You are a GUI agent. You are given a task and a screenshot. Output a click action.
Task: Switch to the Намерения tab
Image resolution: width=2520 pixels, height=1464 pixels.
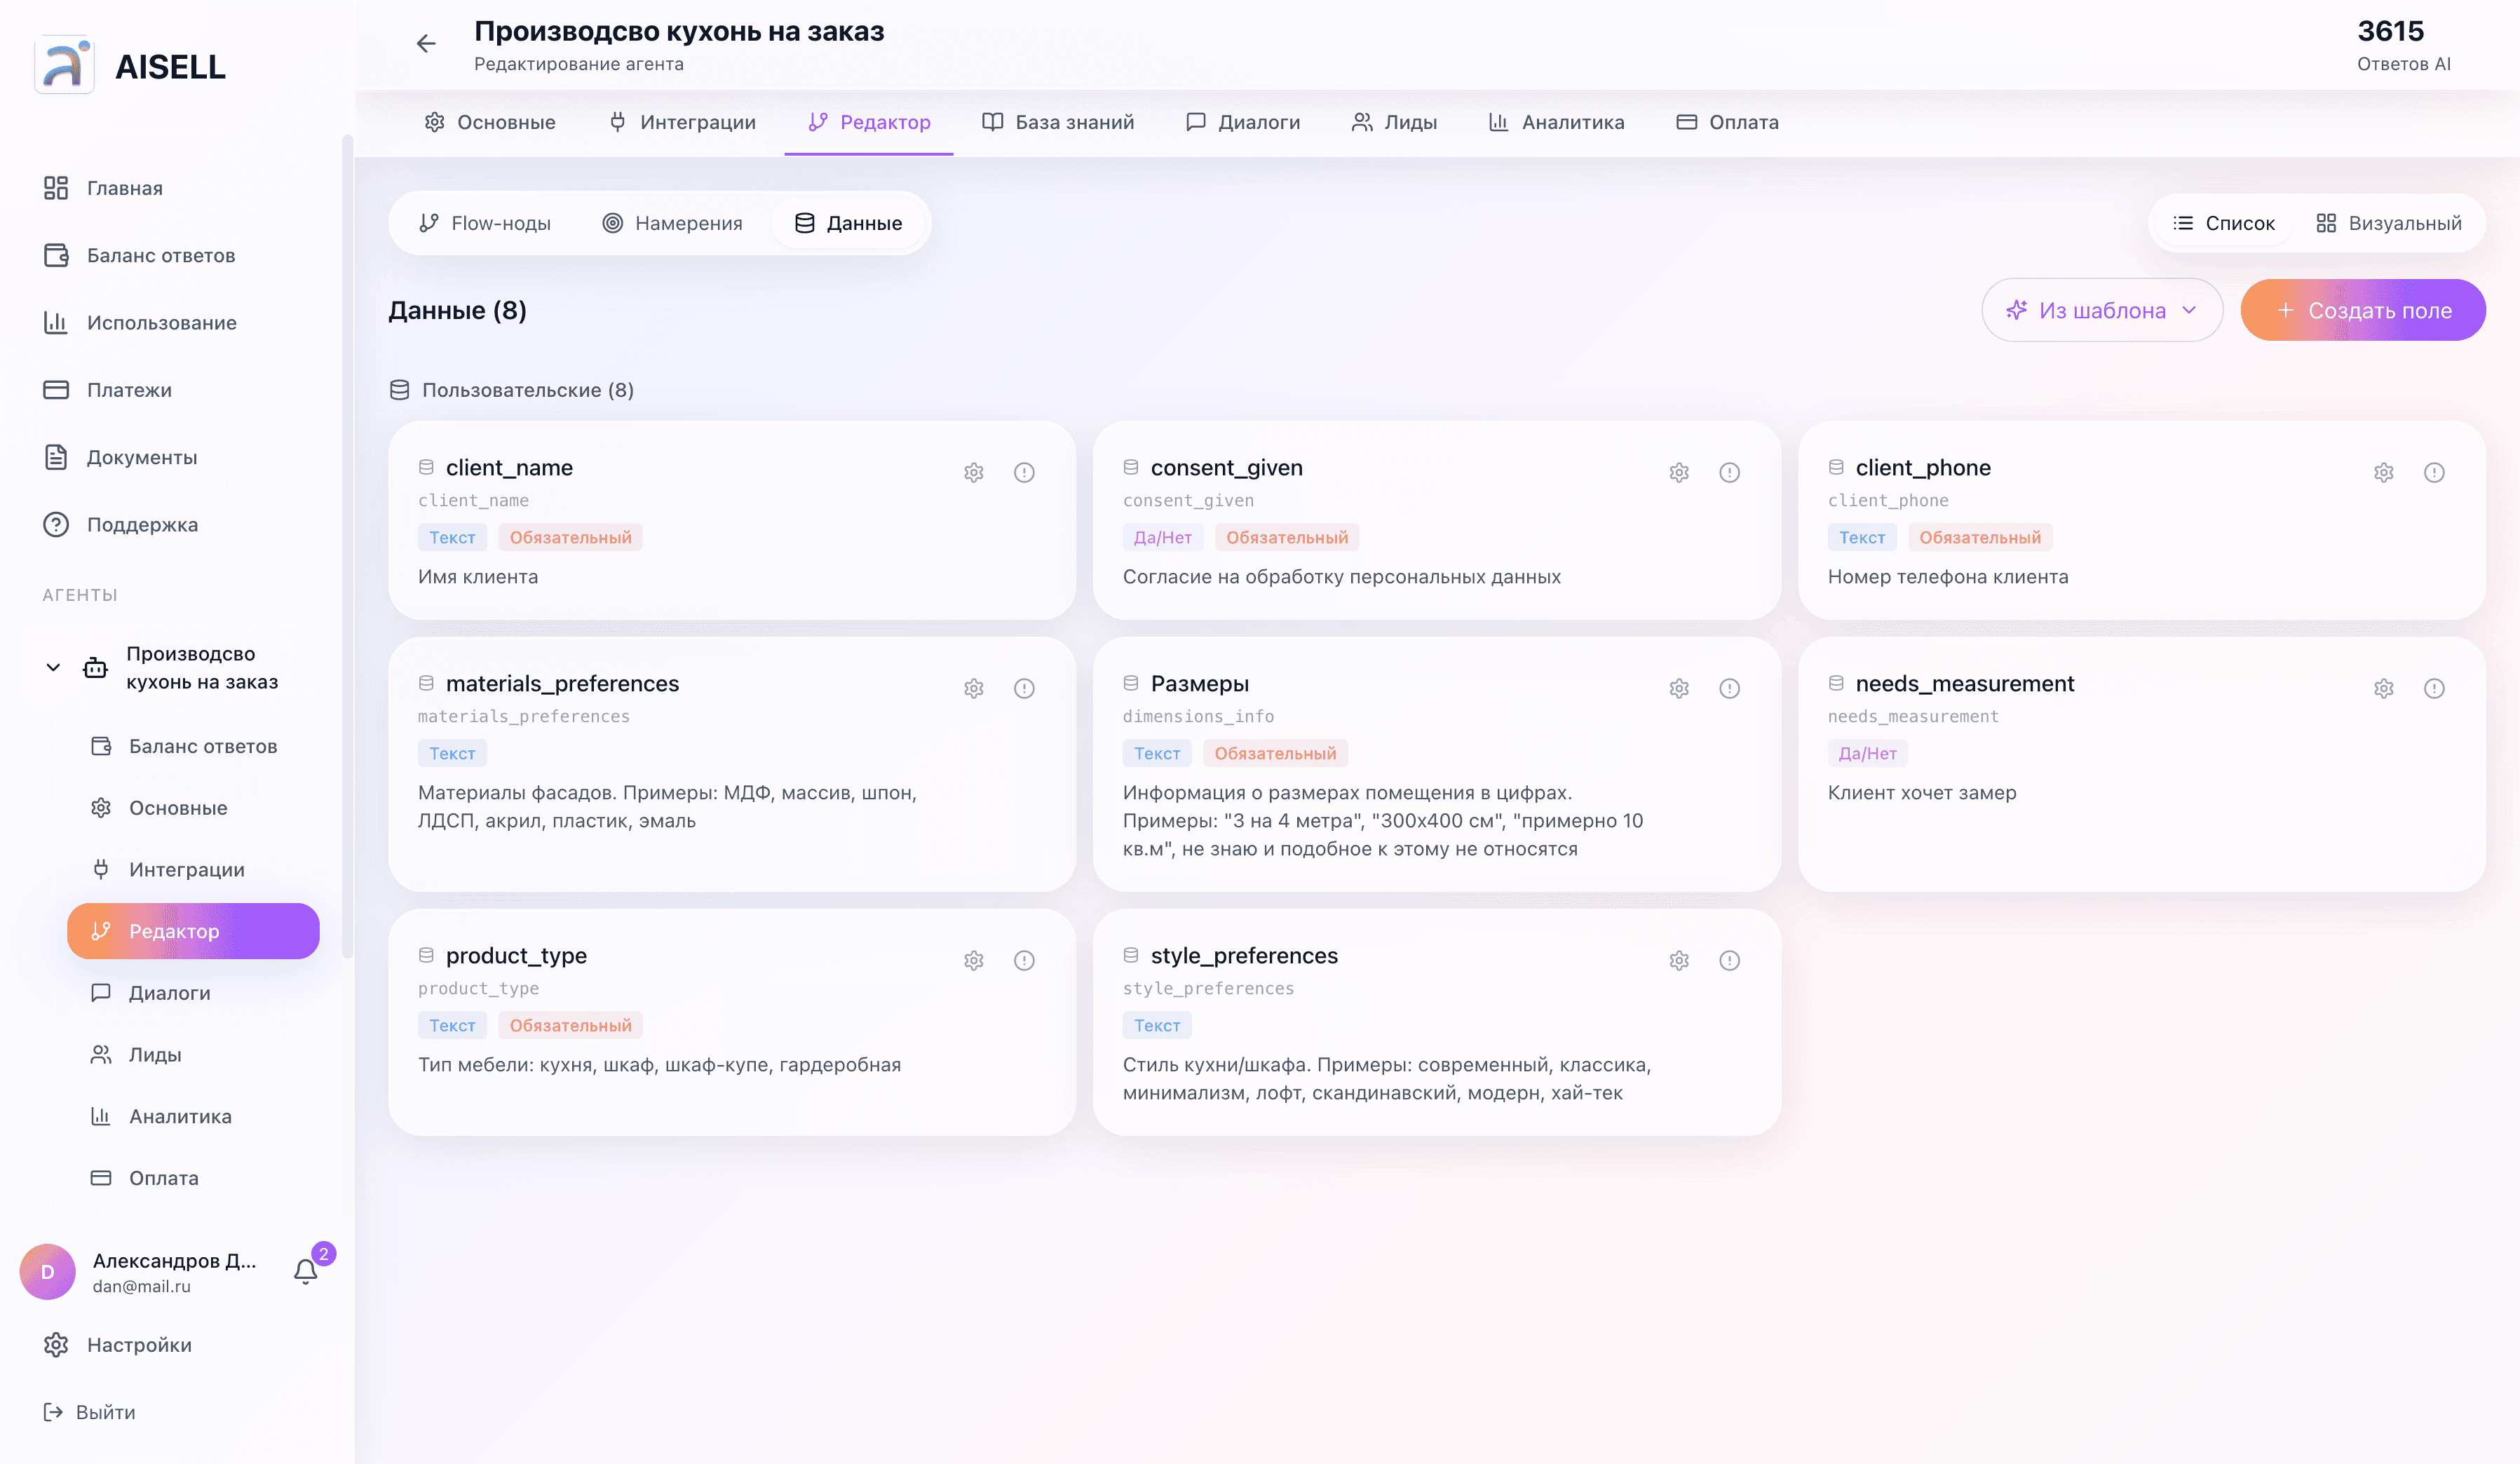point(672,223)
